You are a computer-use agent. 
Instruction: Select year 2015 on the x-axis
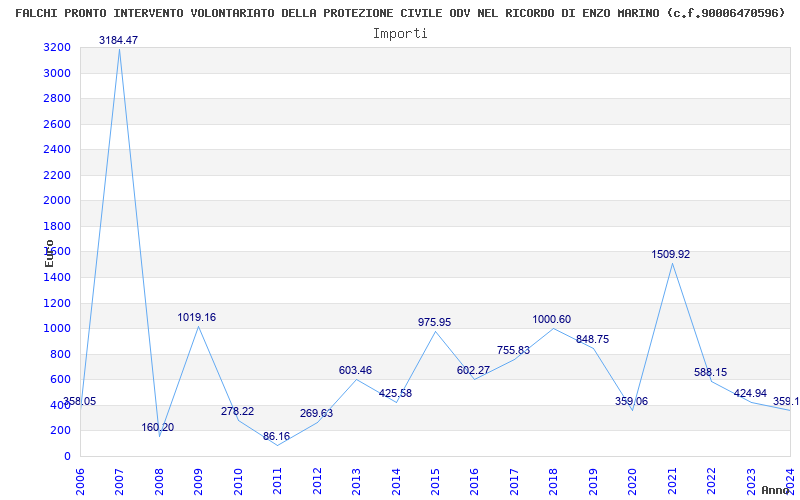pos(435,481)
